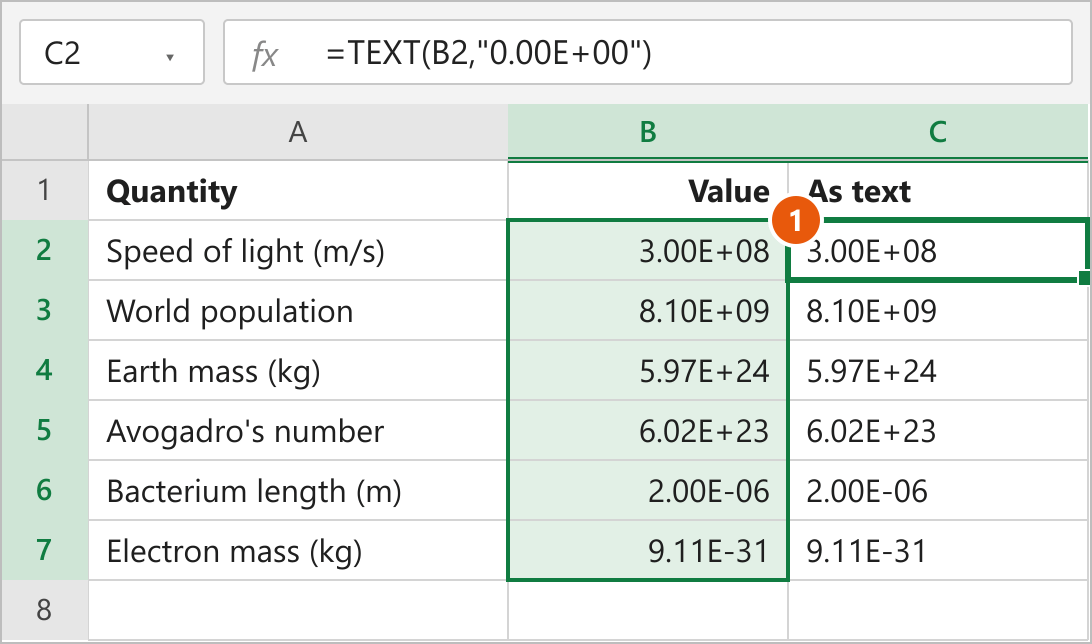Click cell B4 with value 5.97E+24

pos(648,370)
